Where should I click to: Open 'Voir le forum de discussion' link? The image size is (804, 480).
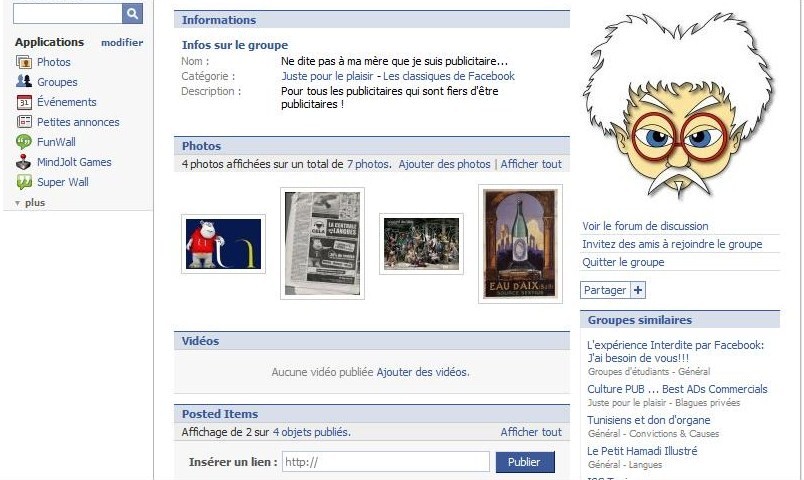pos(645,226)
